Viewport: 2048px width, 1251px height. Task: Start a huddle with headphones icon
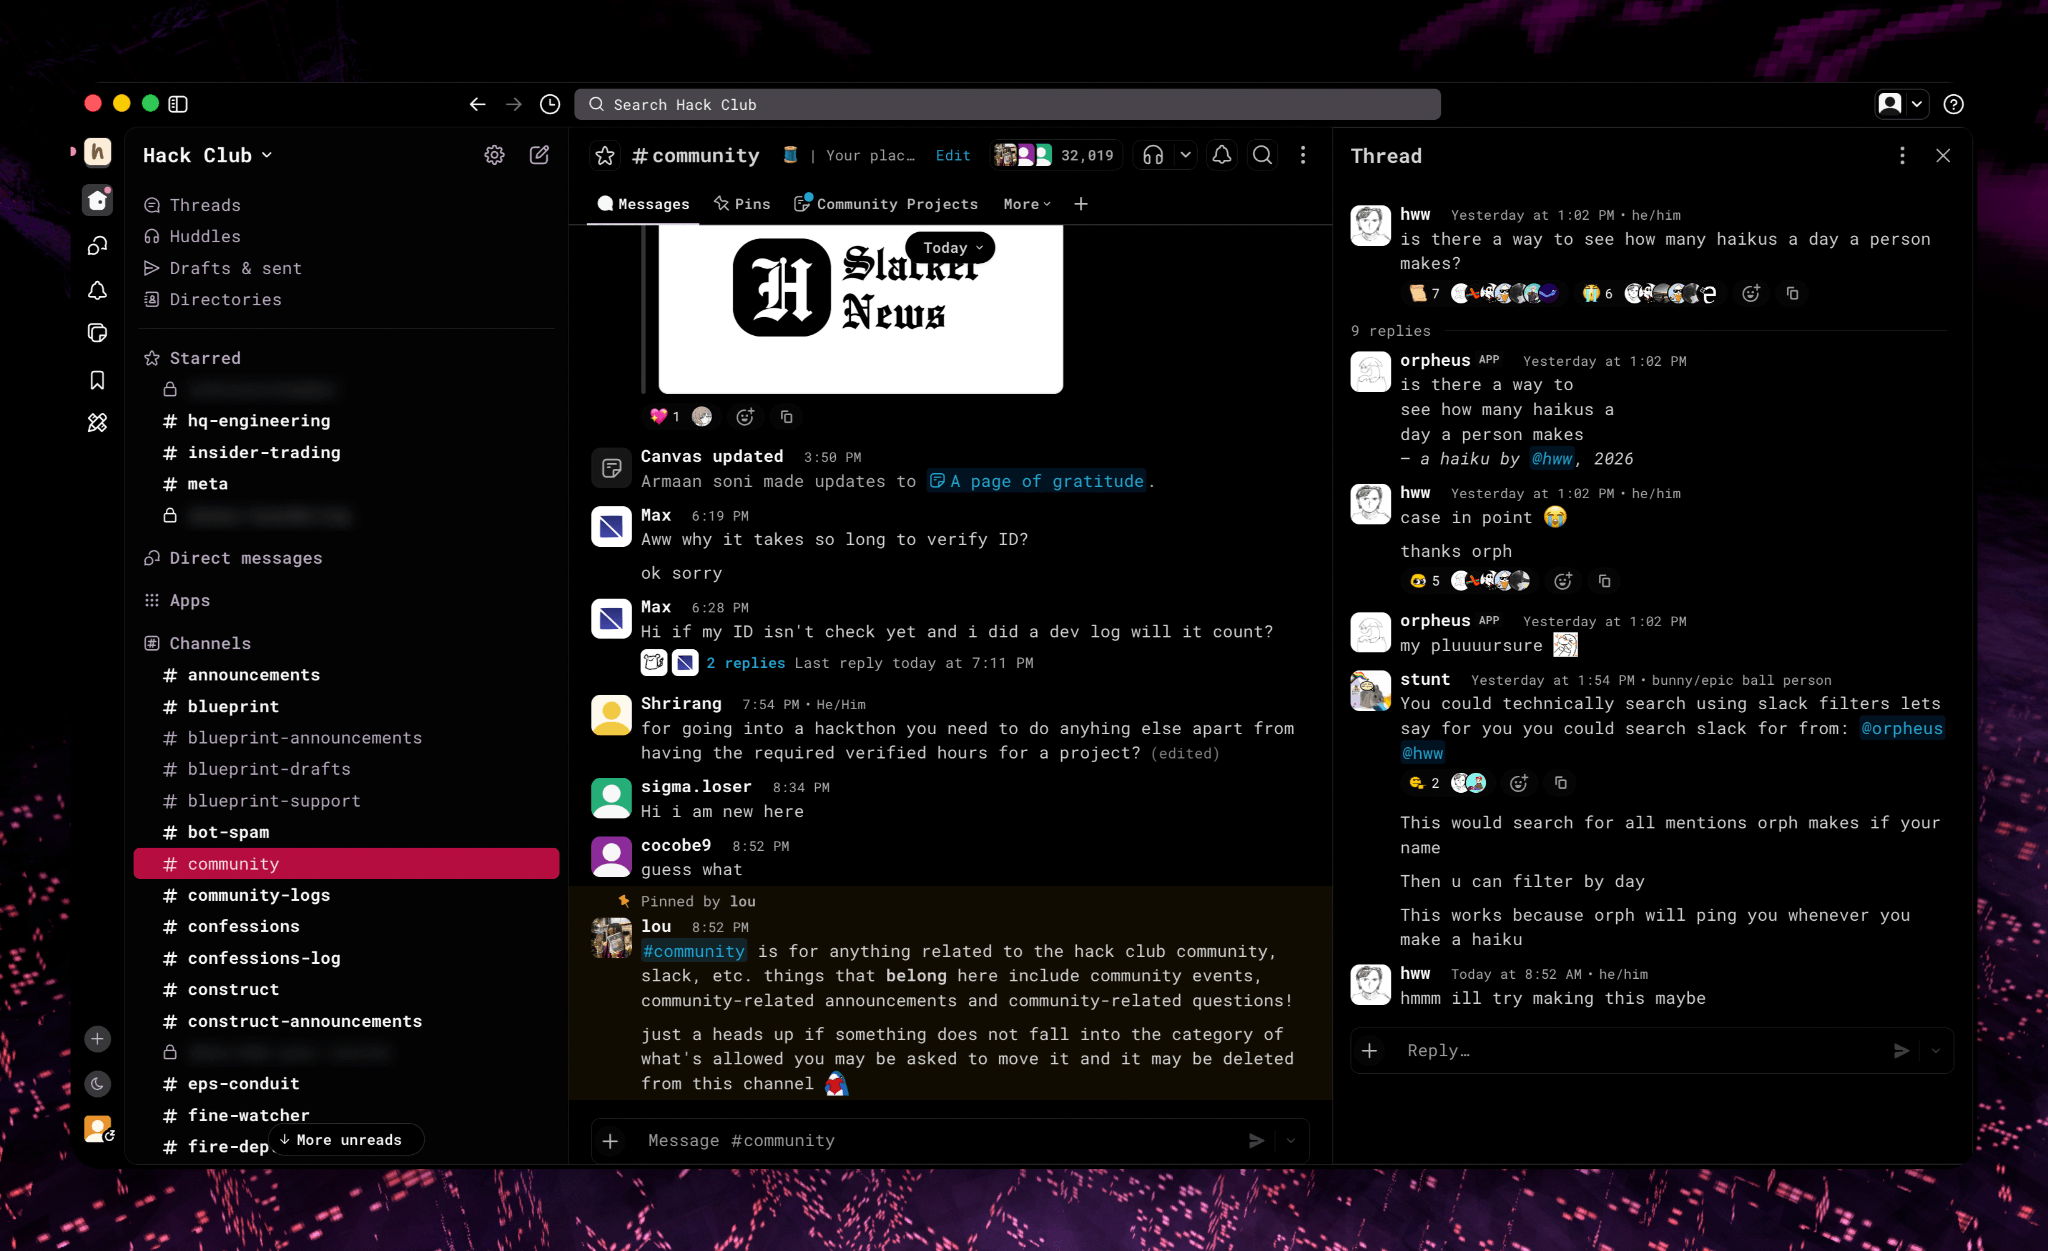point(1153,155)
